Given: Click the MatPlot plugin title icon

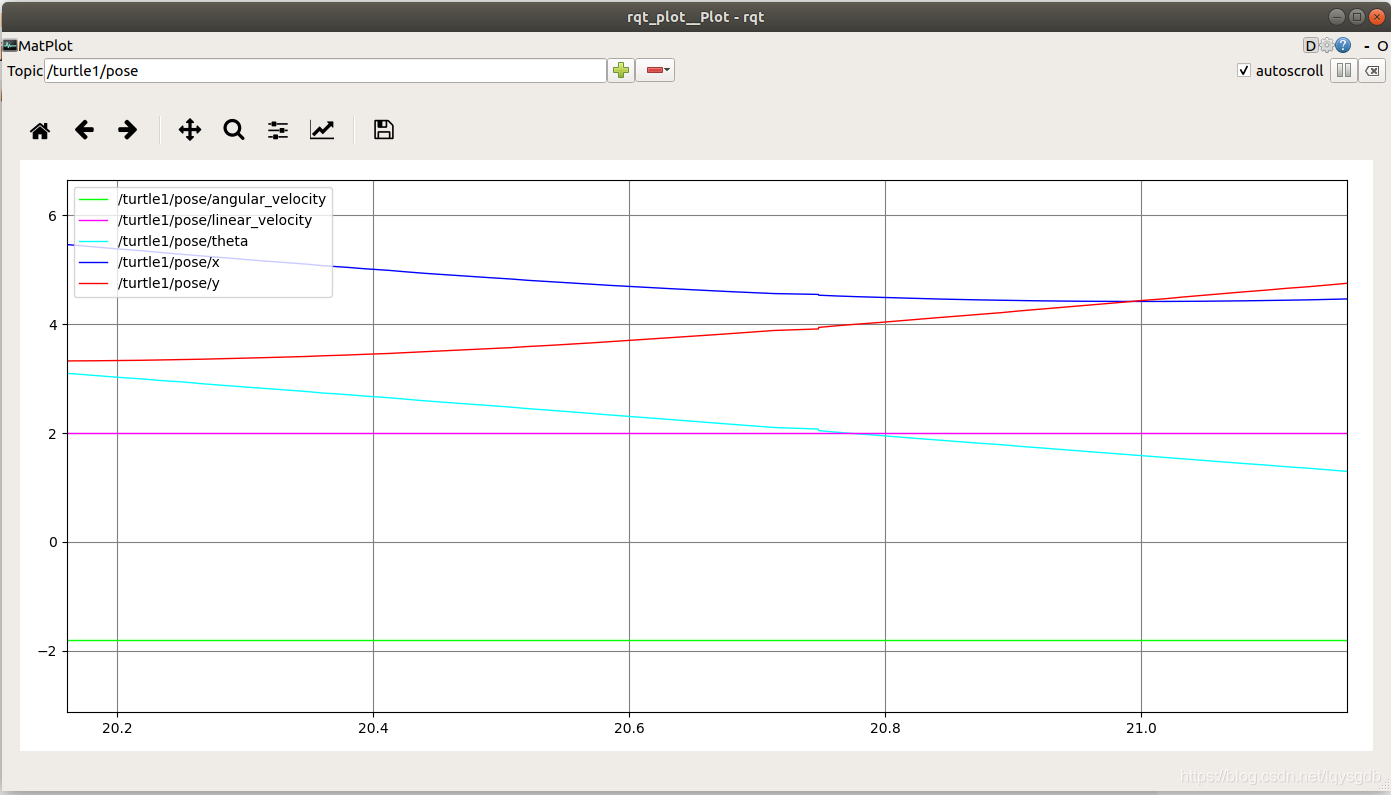Looking at the screenshot, I should click(x=10, y=45).
